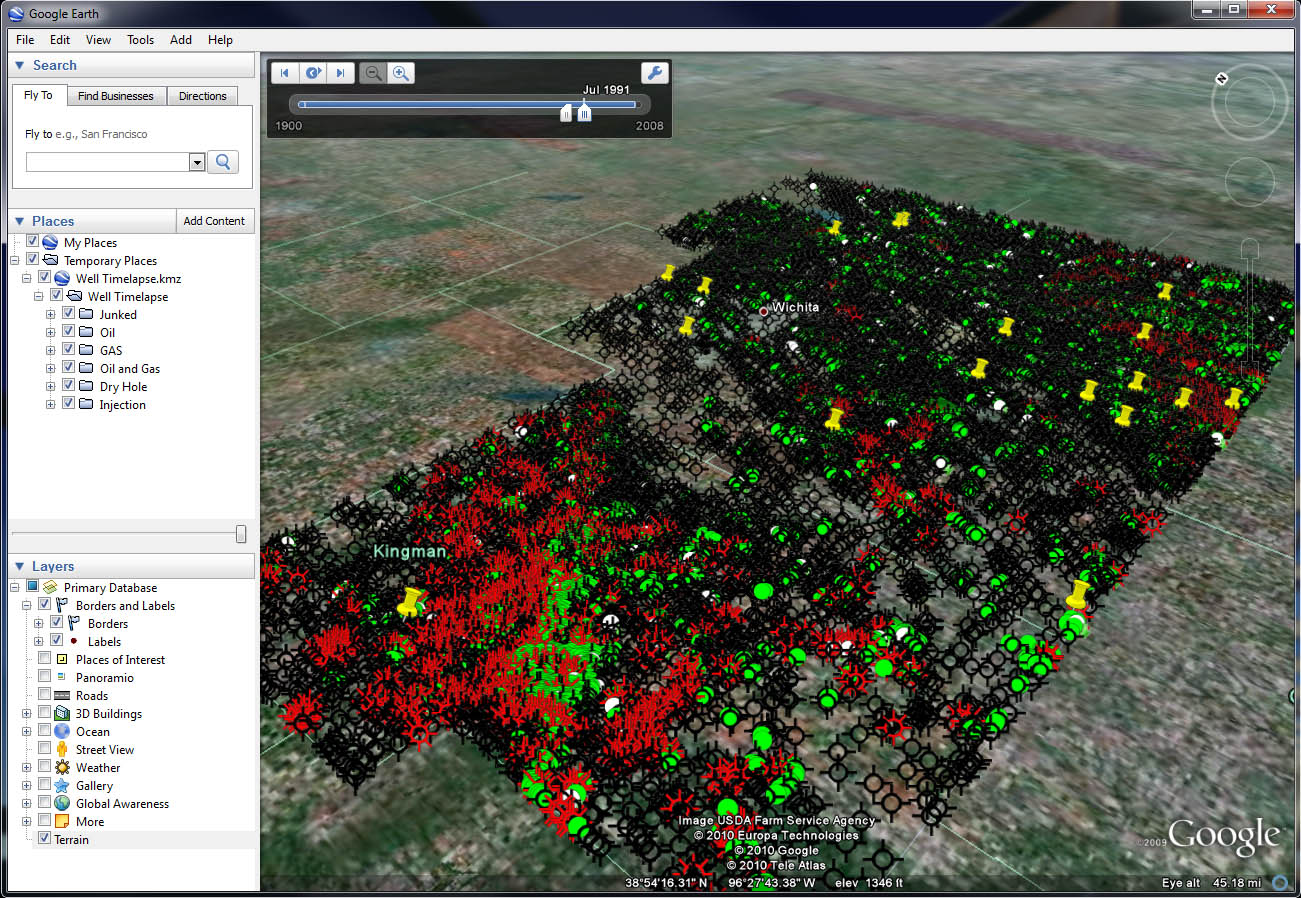Select the Temporary Places tree item
Viewport: 1301px width, 898px height.
pos(110,261)
